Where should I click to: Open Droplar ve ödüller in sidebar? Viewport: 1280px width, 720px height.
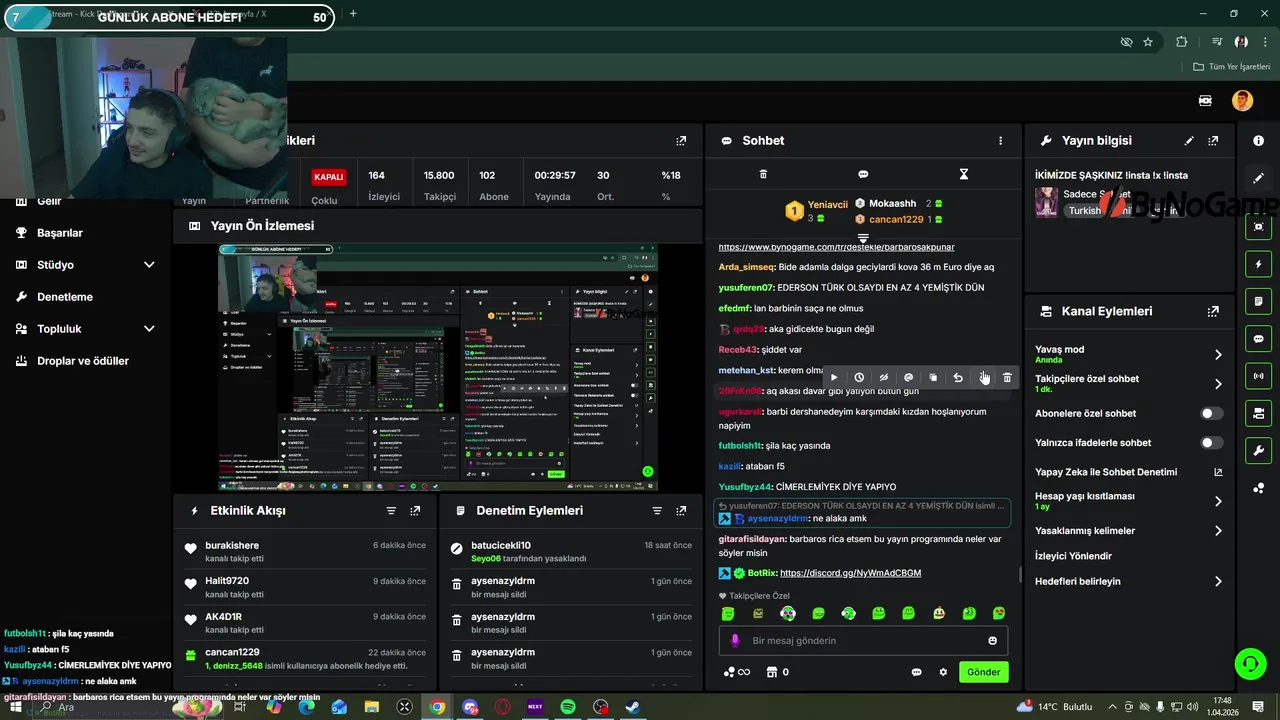pos(83,361)
